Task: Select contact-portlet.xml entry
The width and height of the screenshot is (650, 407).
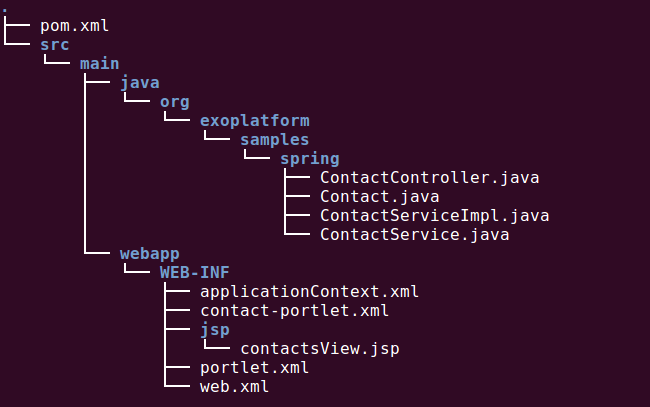Action: (x=295, y=311)
